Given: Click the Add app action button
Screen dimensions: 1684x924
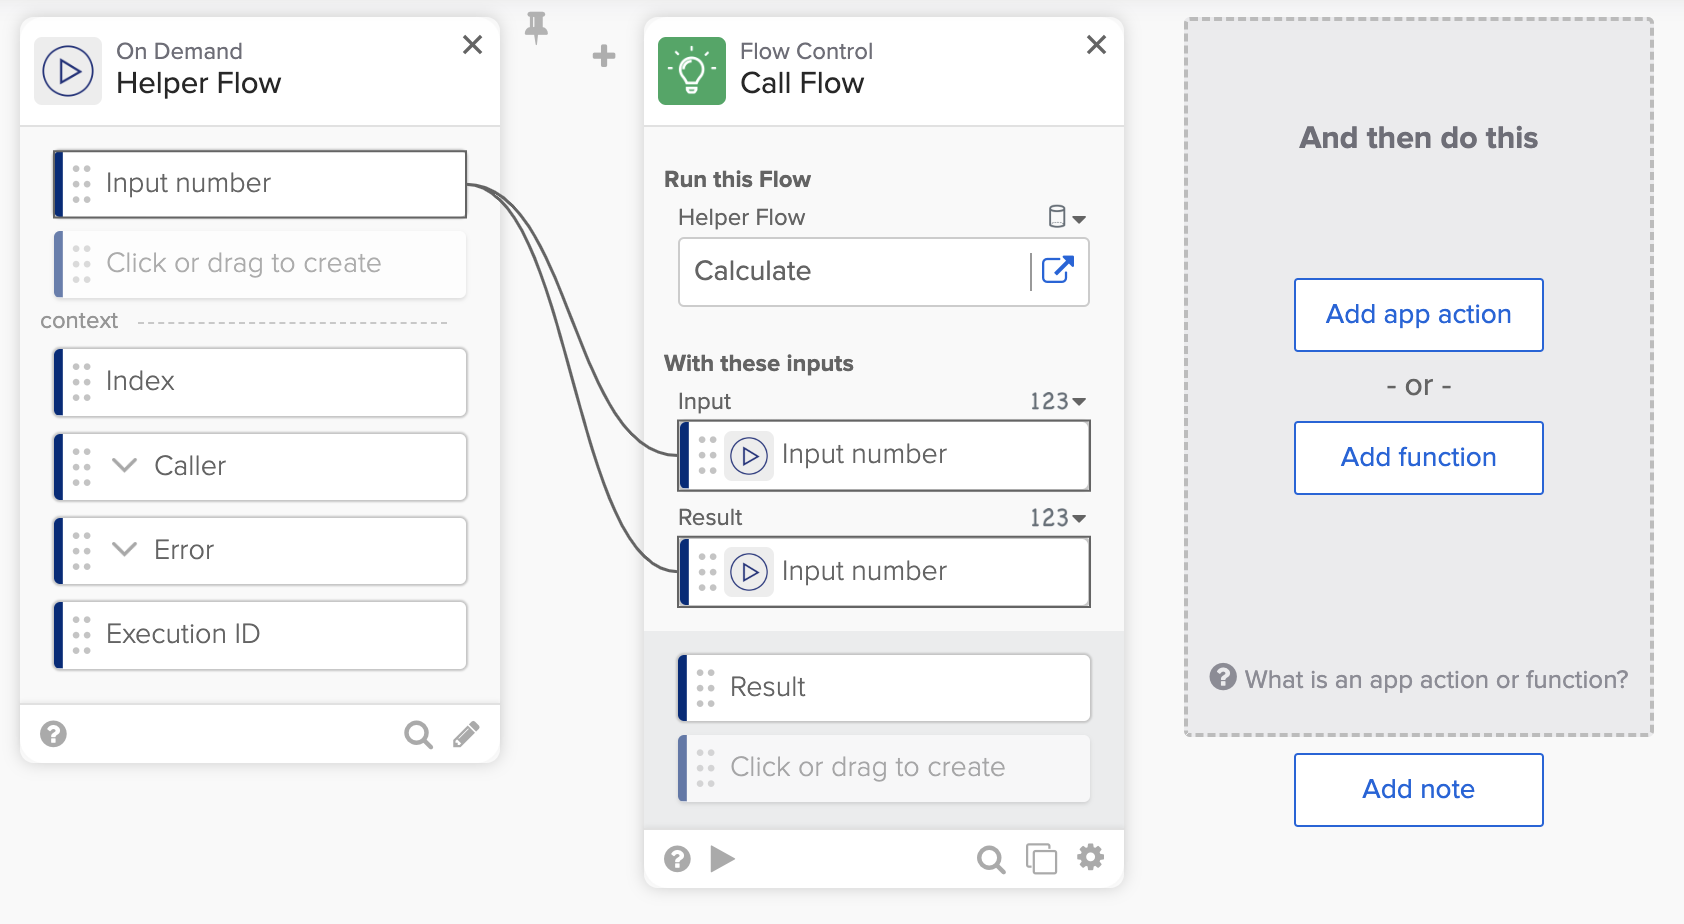Looking at the screenshot, I should coord(1418,314).
